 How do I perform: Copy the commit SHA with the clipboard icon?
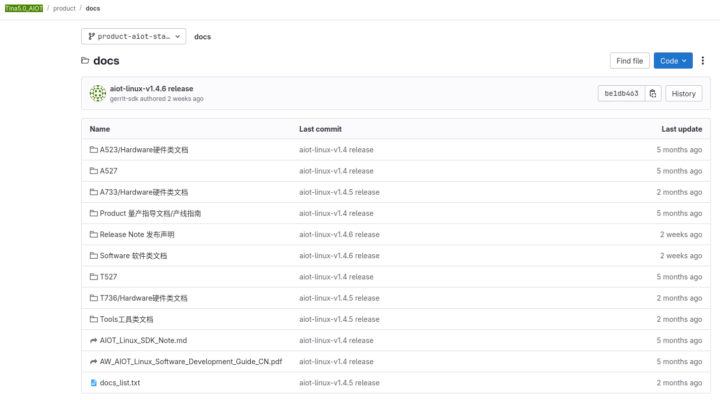[653, 93]
